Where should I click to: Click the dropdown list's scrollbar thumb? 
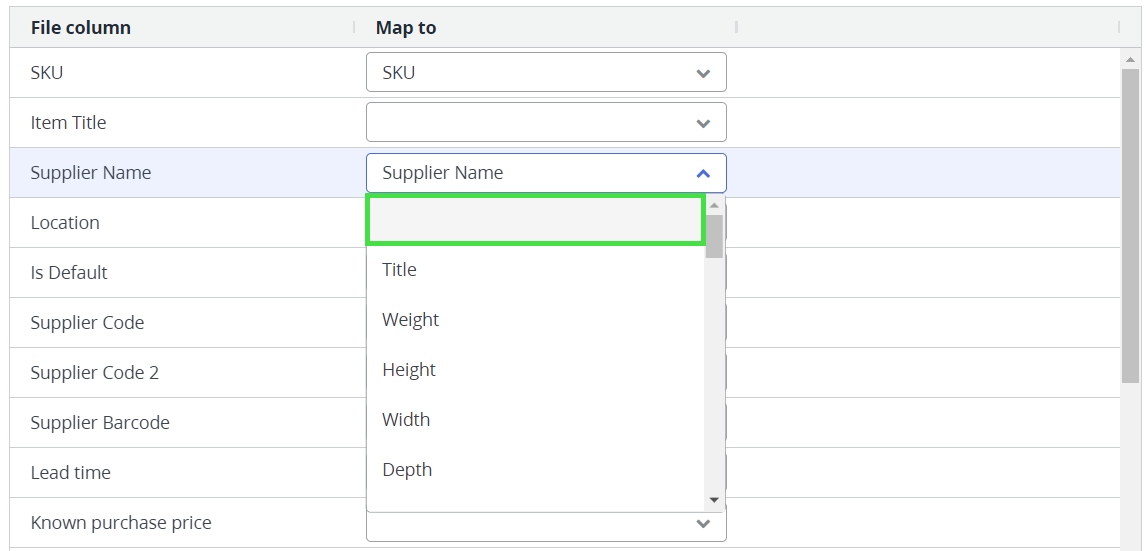click(x=714, y=236)
